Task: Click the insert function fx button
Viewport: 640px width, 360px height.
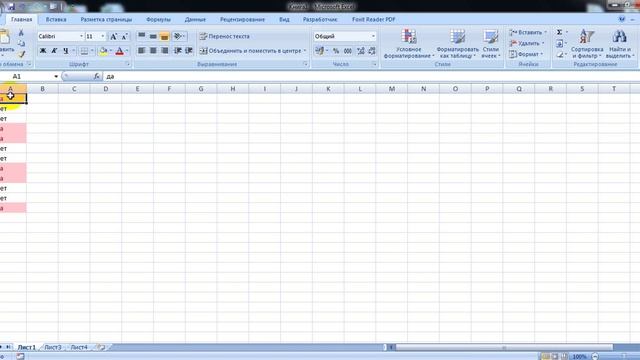Action: 97,76
